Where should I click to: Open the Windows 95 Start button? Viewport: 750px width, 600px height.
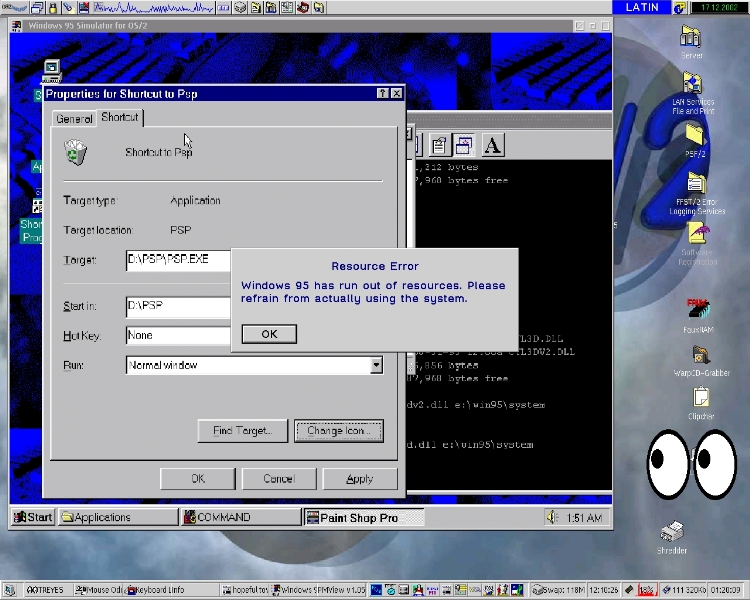click(33, 517)
